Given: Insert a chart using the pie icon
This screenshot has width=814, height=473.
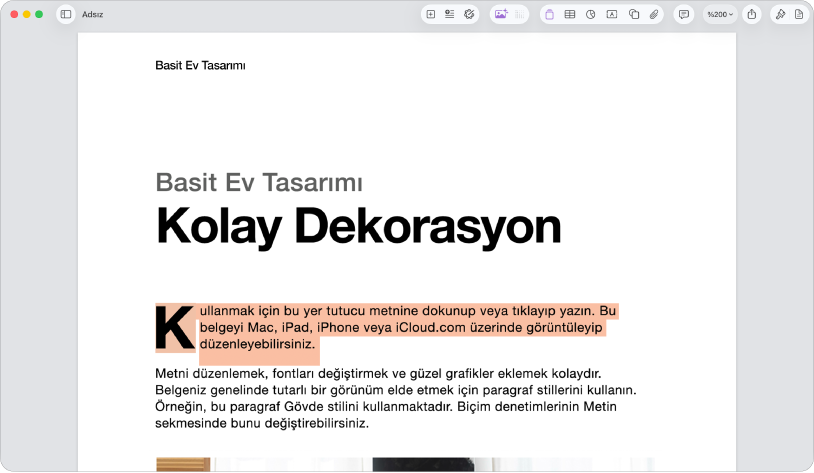Looking at the screenshot, I should point(591,15).
